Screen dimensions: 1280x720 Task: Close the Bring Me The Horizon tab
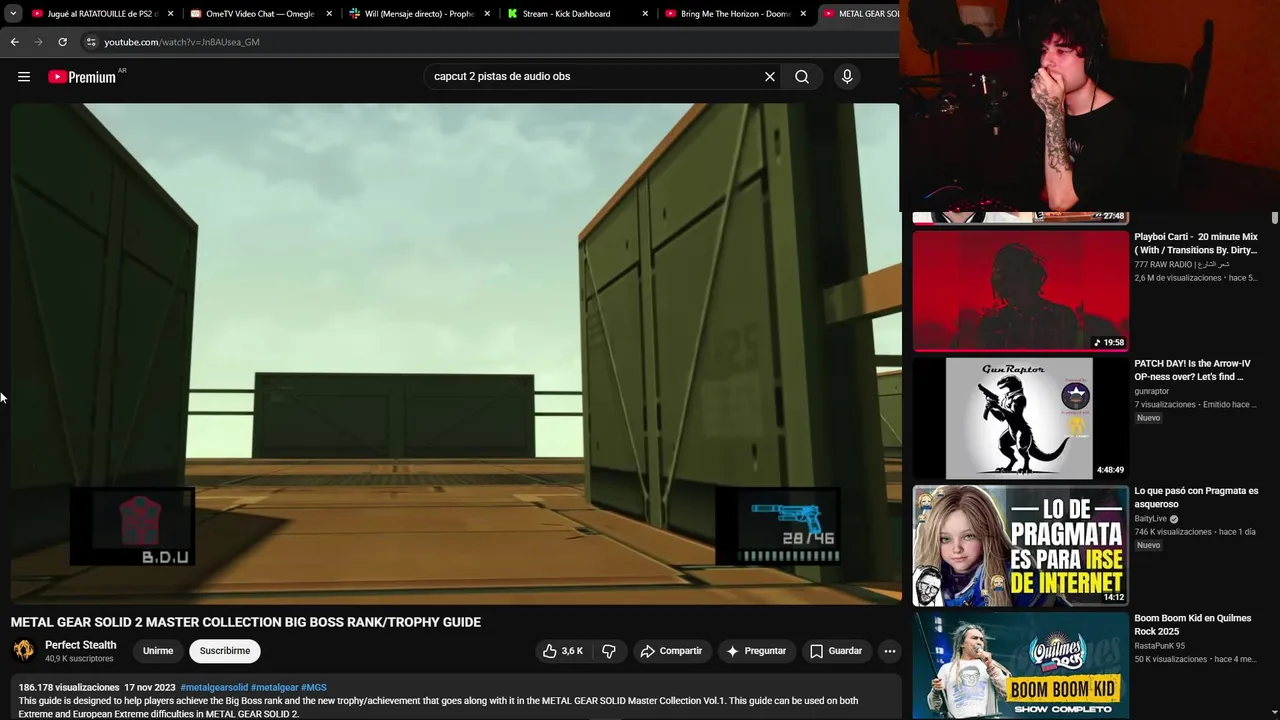pyautogui.click(x=803, y=14)
